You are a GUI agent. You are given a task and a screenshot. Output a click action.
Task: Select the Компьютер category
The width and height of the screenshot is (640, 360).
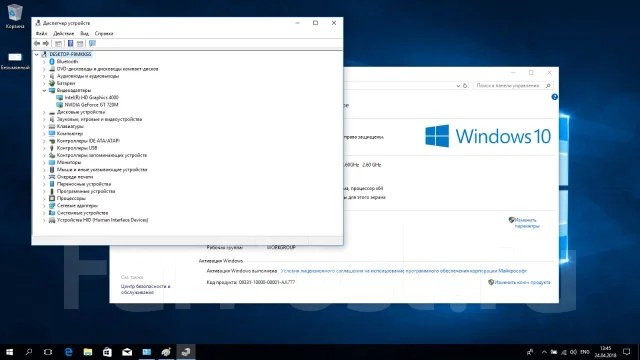point(70,134)
